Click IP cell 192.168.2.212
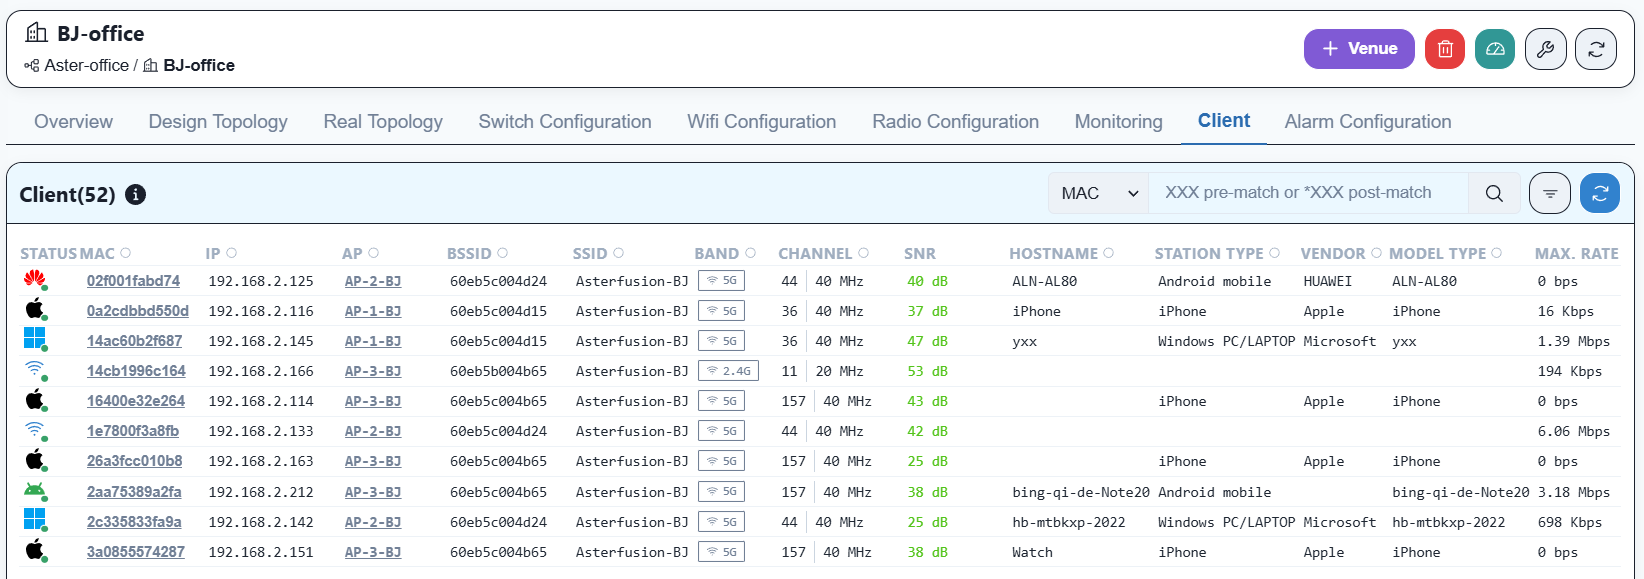 point(261,492)
